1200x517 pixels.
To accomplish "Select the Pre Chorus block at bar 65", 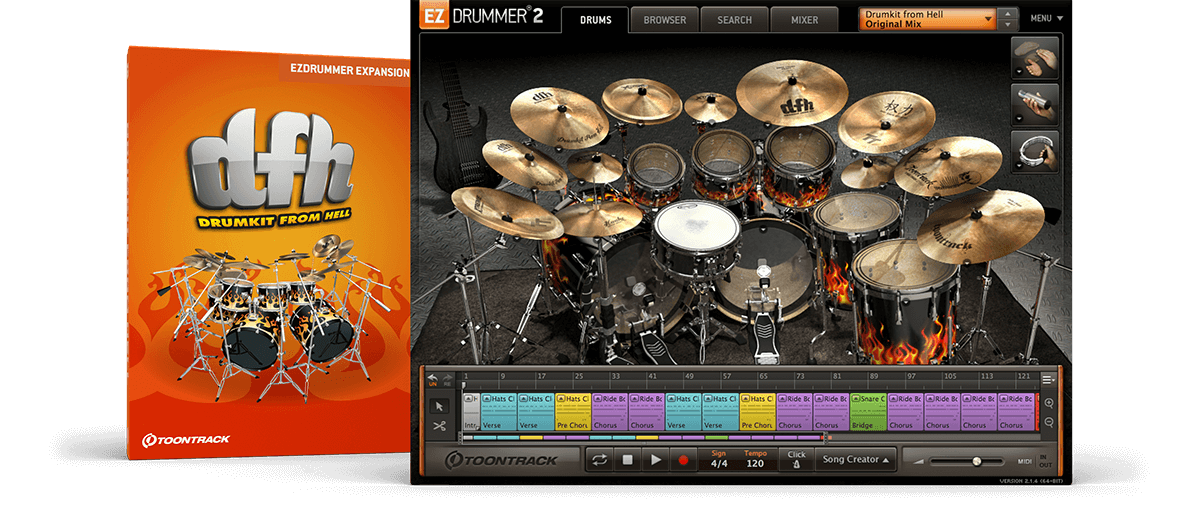I will pos(757,411).
